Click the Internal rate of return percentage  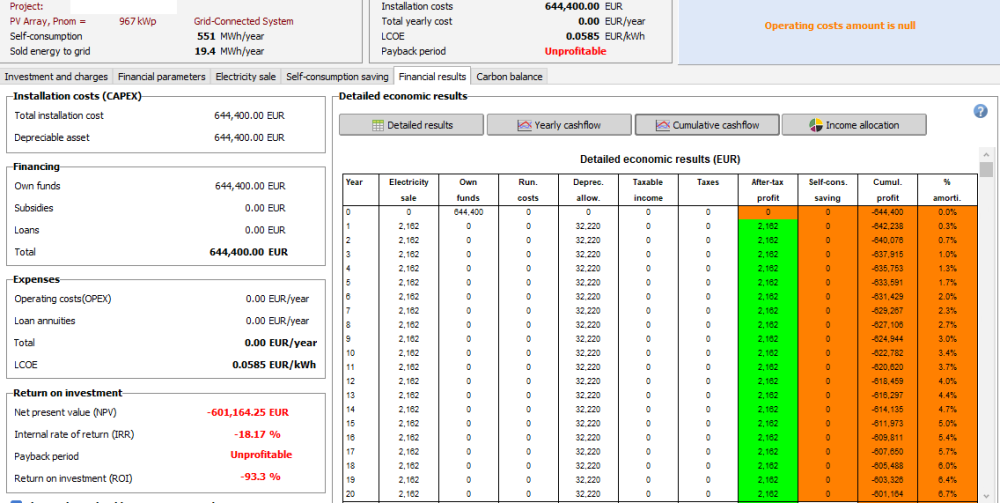[258, 434]
